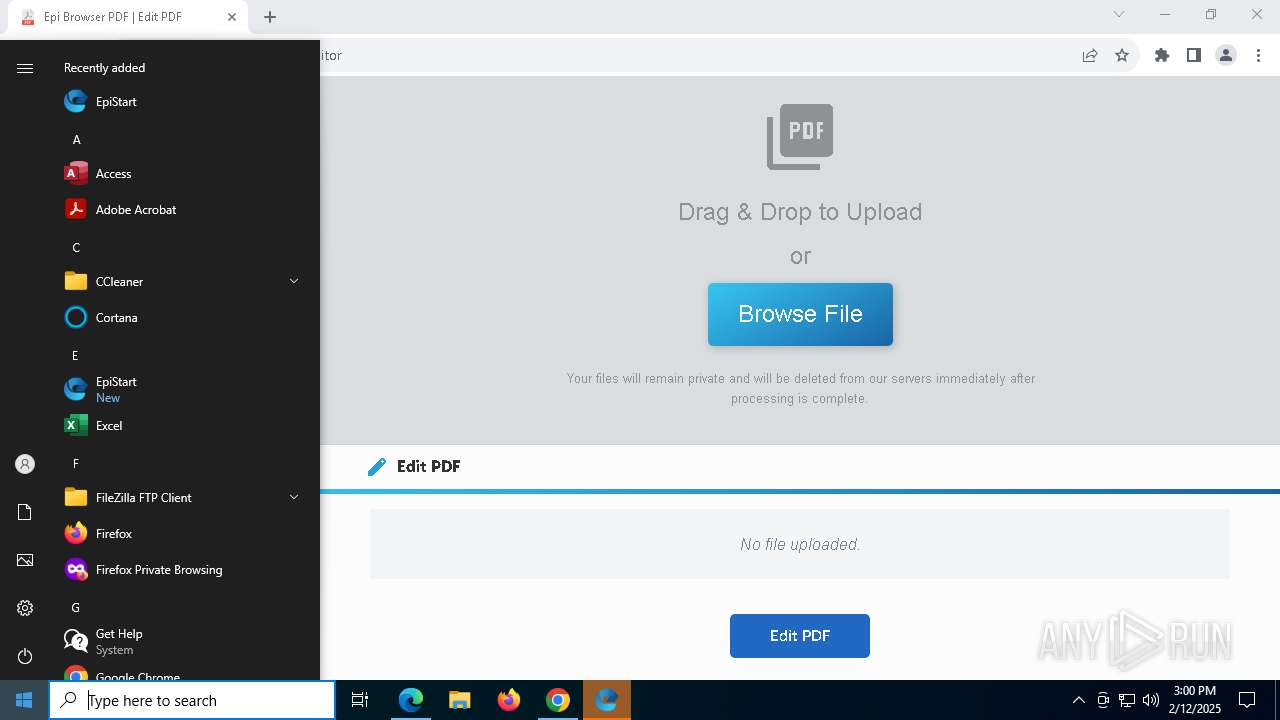Open the browser three-dot menu
Image resolution: width=1280 pixels, height=720 pixels.
coord(1258,55)
